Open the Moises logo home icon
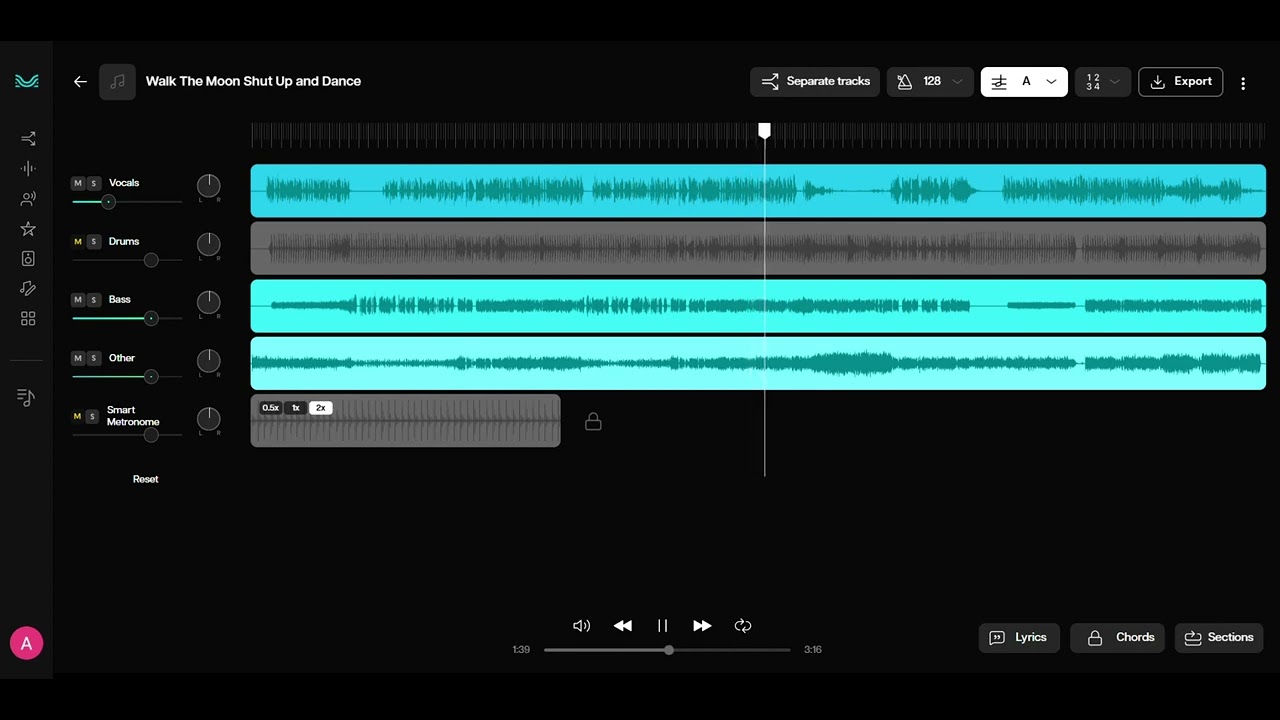The width and height of the screenshot is (1280, 720). coord(27,81)
